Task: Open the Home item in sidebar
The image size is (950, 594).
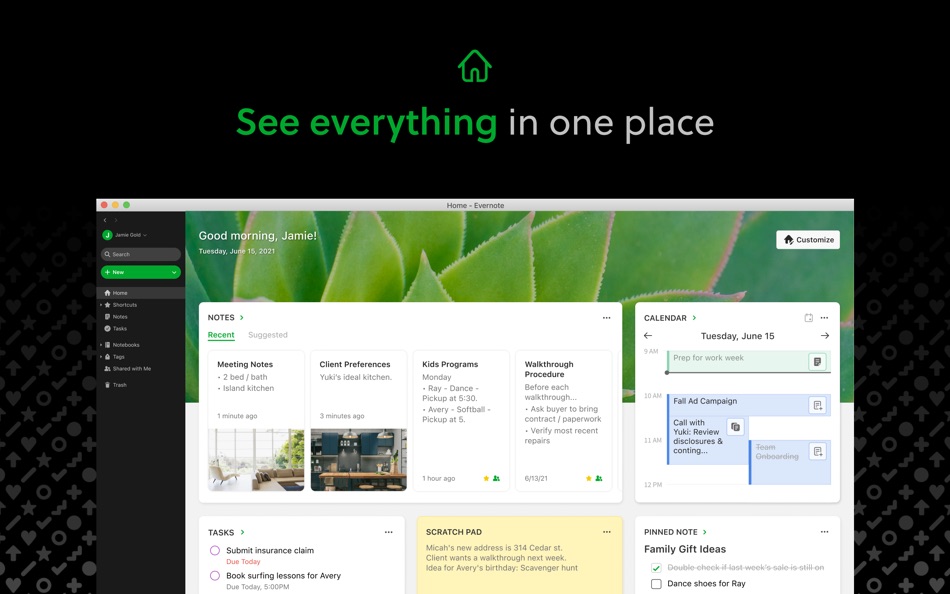Action: [x=141, y=293]
